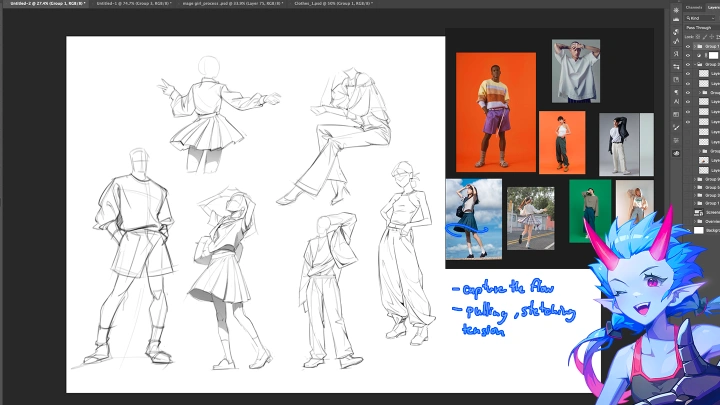Open the highlighted cloud Libraries panel icon

pos(676,153)
